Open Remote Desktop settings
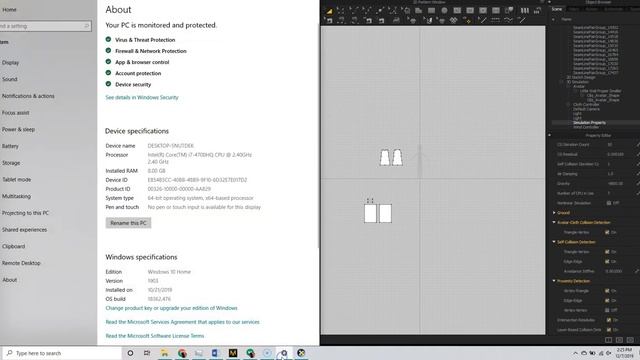Image resolution: width=640 pixels, height=360 pixels. [21, 263]
